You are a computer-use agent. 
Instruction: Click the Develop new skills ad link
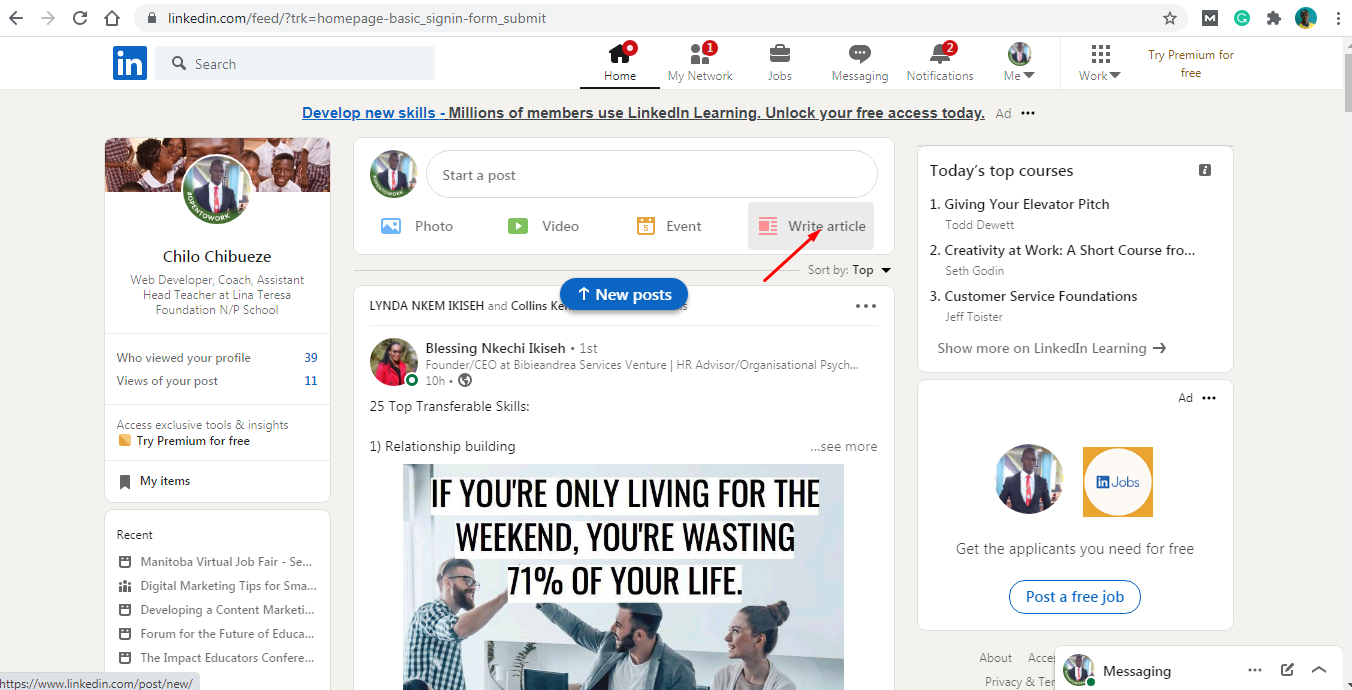click(643, 113)
